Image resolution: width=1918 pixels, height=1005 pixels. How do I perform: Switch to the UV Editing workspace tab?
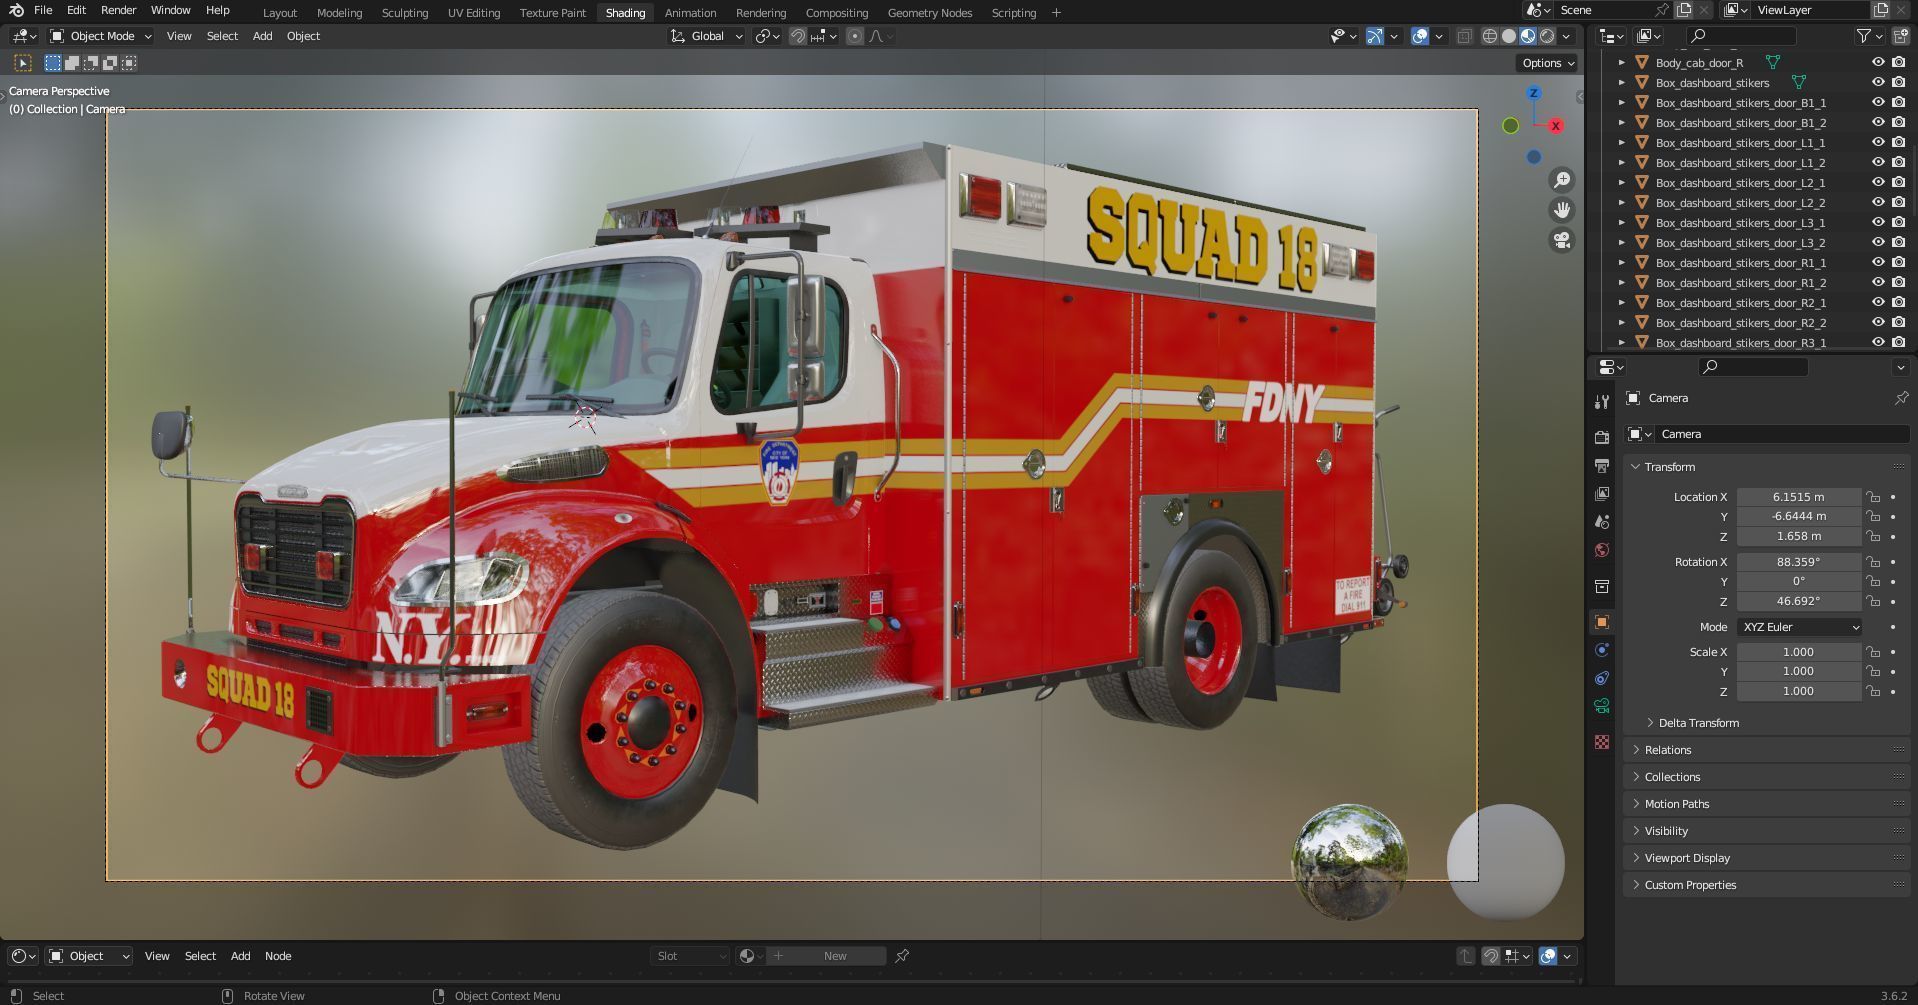pos(474,13)
